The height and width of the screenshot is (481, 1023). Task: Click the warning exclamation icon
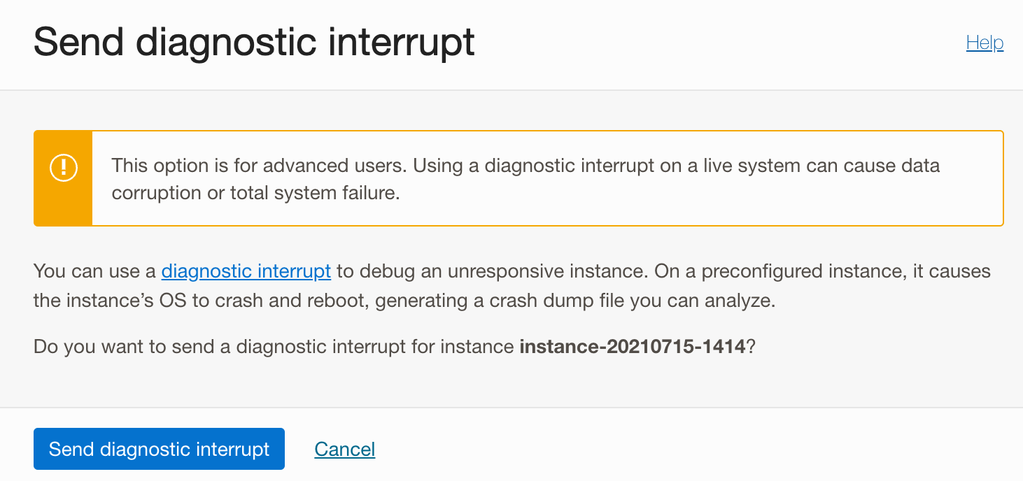(63, 167)
